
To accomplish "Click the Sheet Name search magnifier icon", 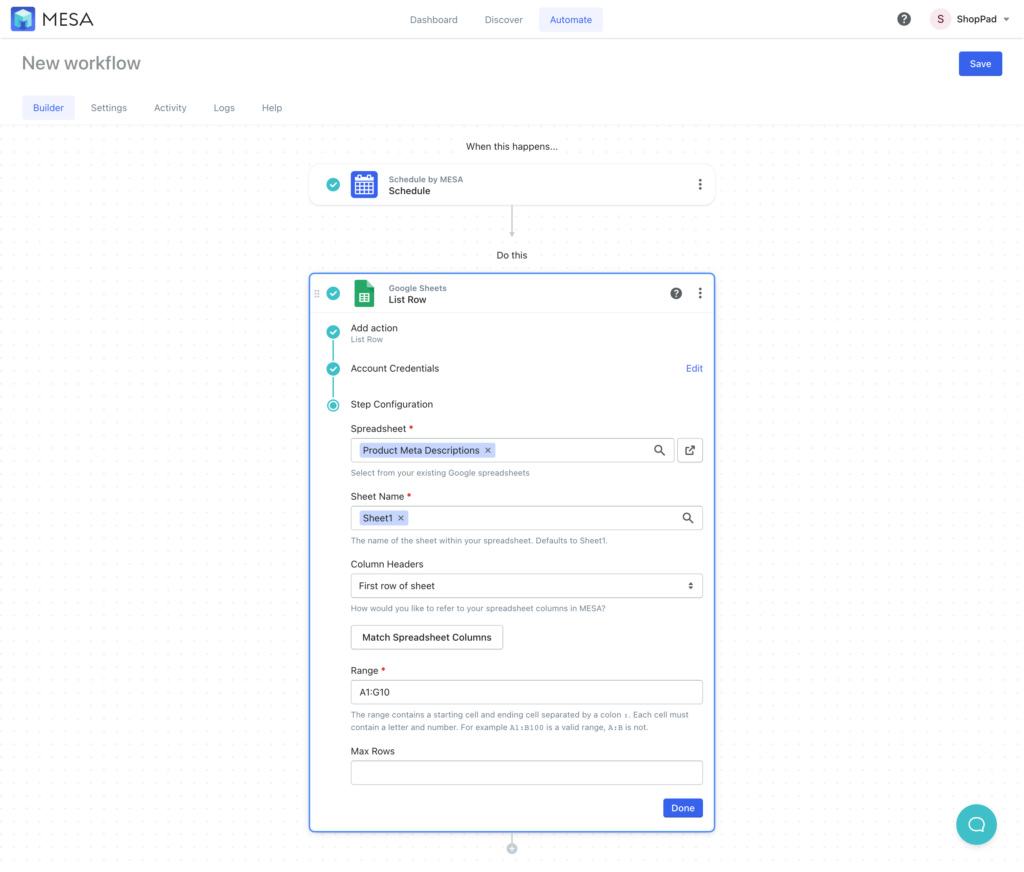I will (x=688, y=517).
